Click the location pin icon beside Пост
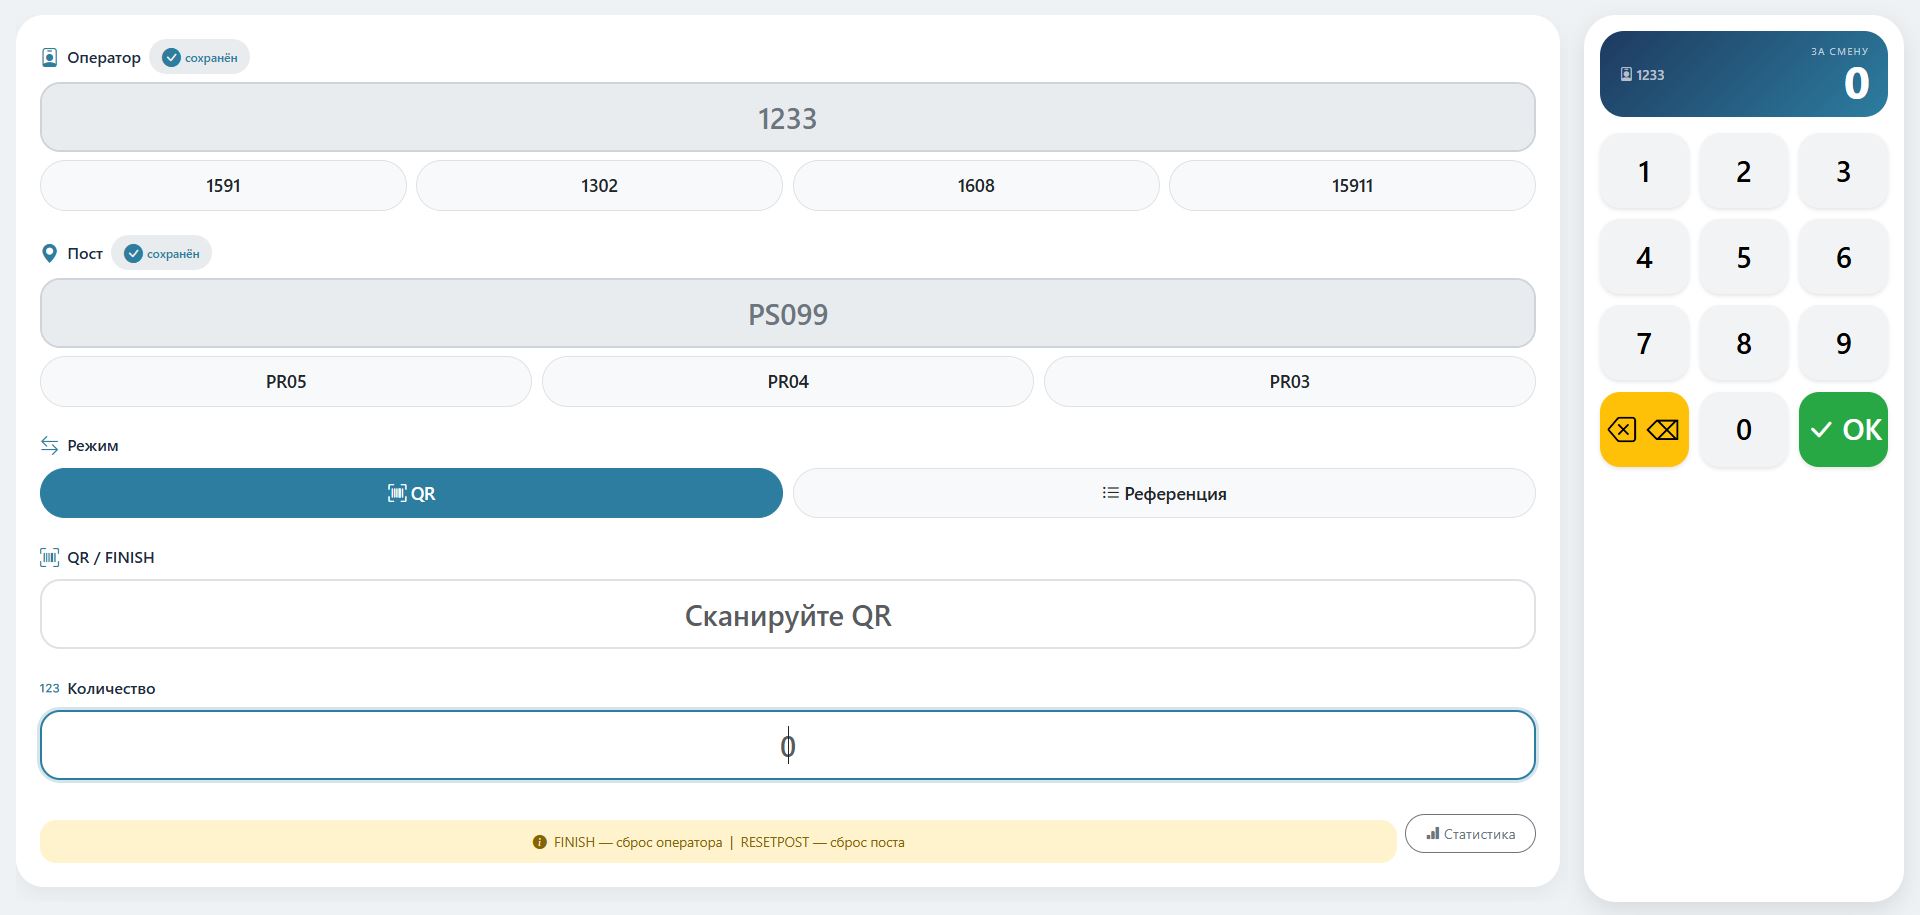The height and width of the screenshot is (915, 1920). tap(49, 253)
